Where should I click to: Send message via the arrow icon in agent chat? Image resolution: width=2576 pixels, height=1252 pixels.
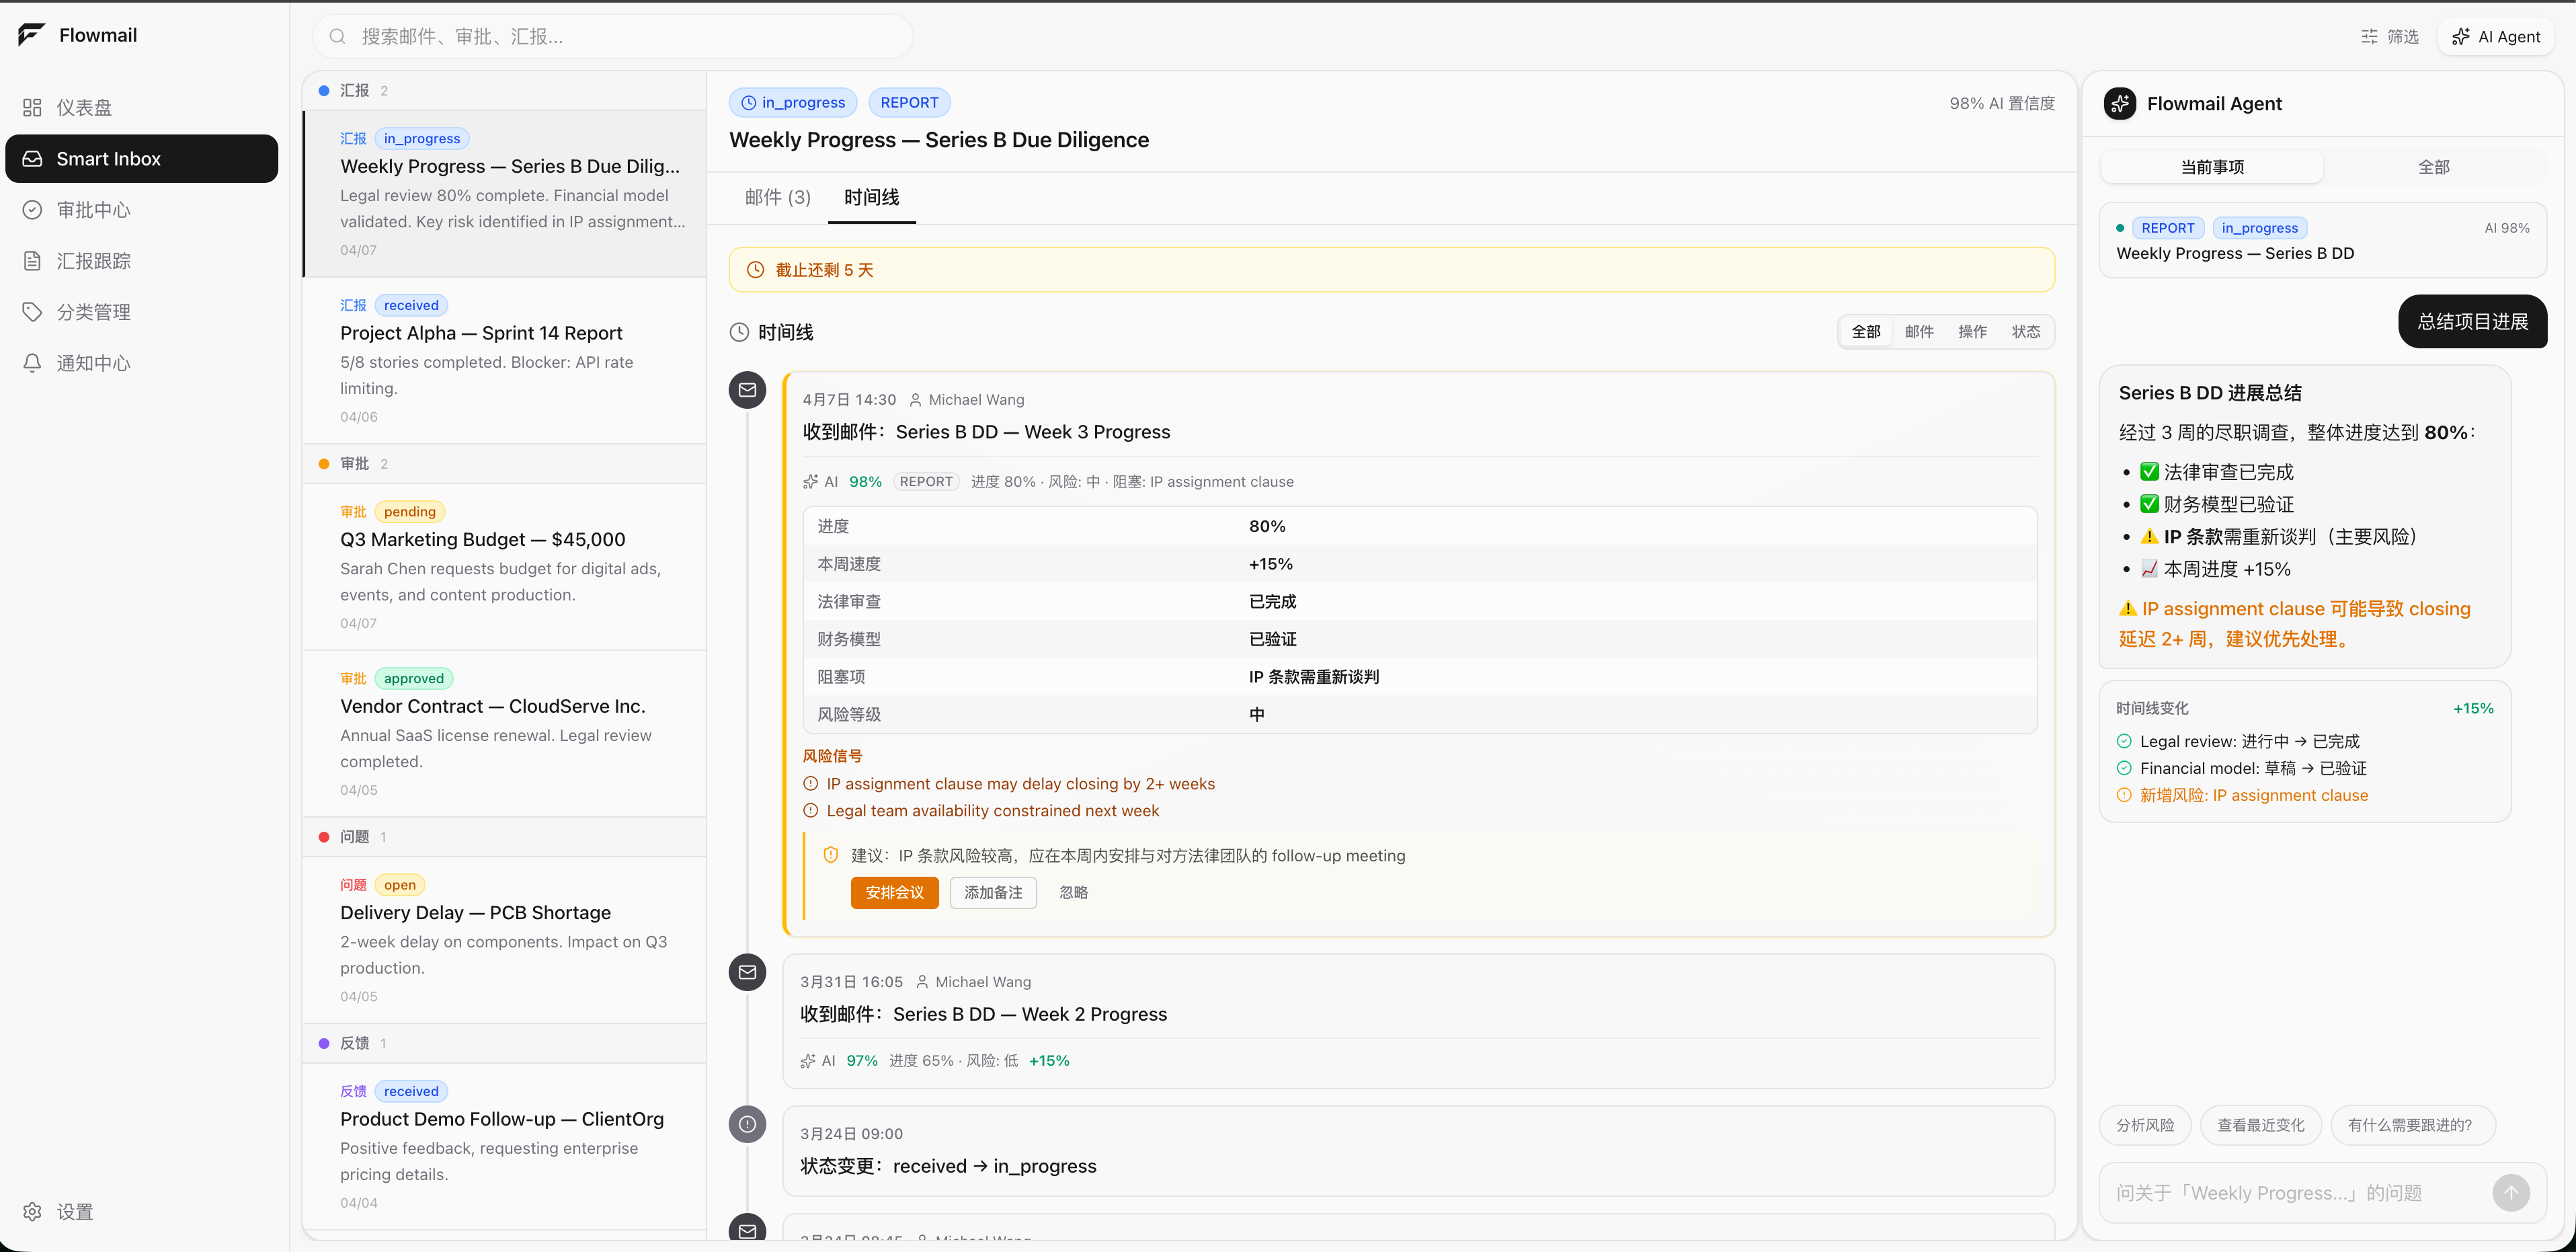click(2511, 1192)
